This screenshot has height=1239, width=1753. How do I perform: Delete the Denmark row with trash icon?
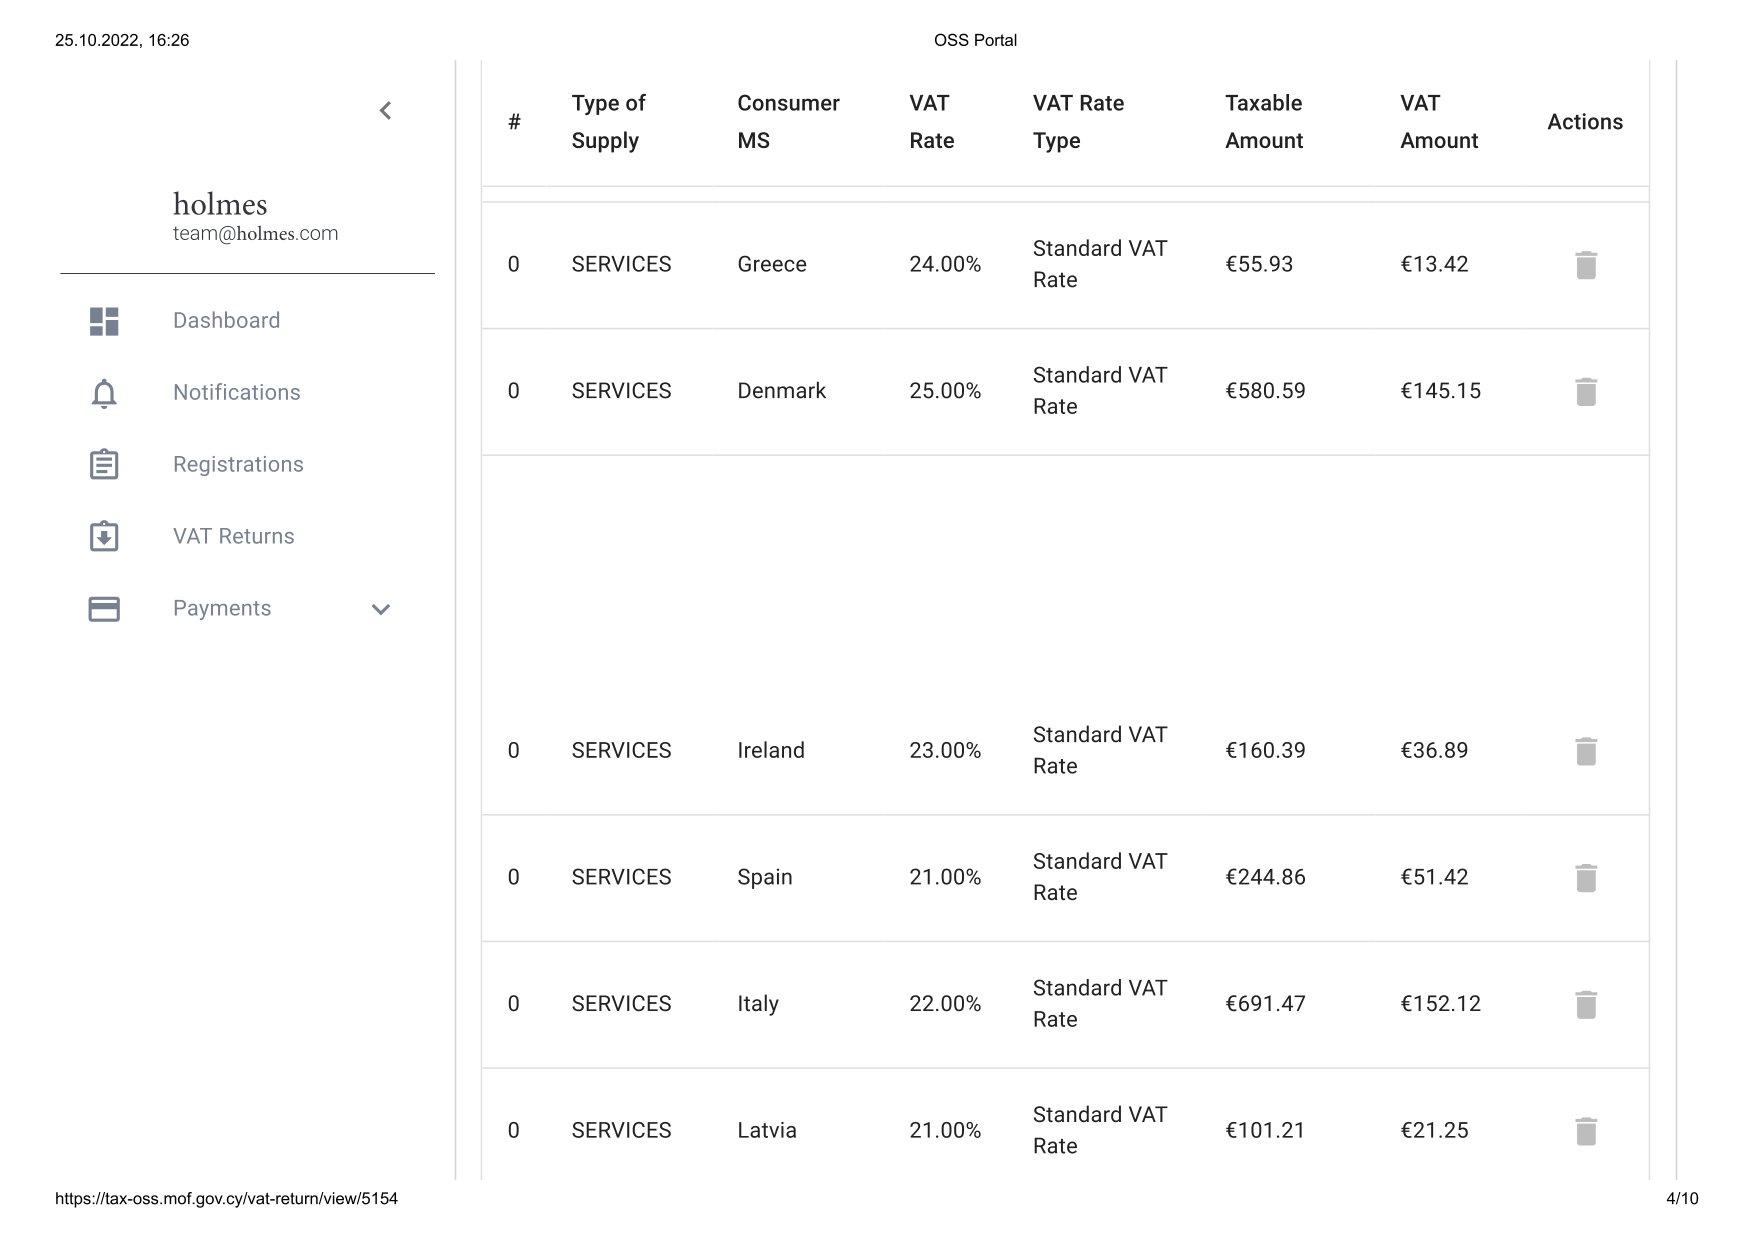click(x=1586, y=391)
